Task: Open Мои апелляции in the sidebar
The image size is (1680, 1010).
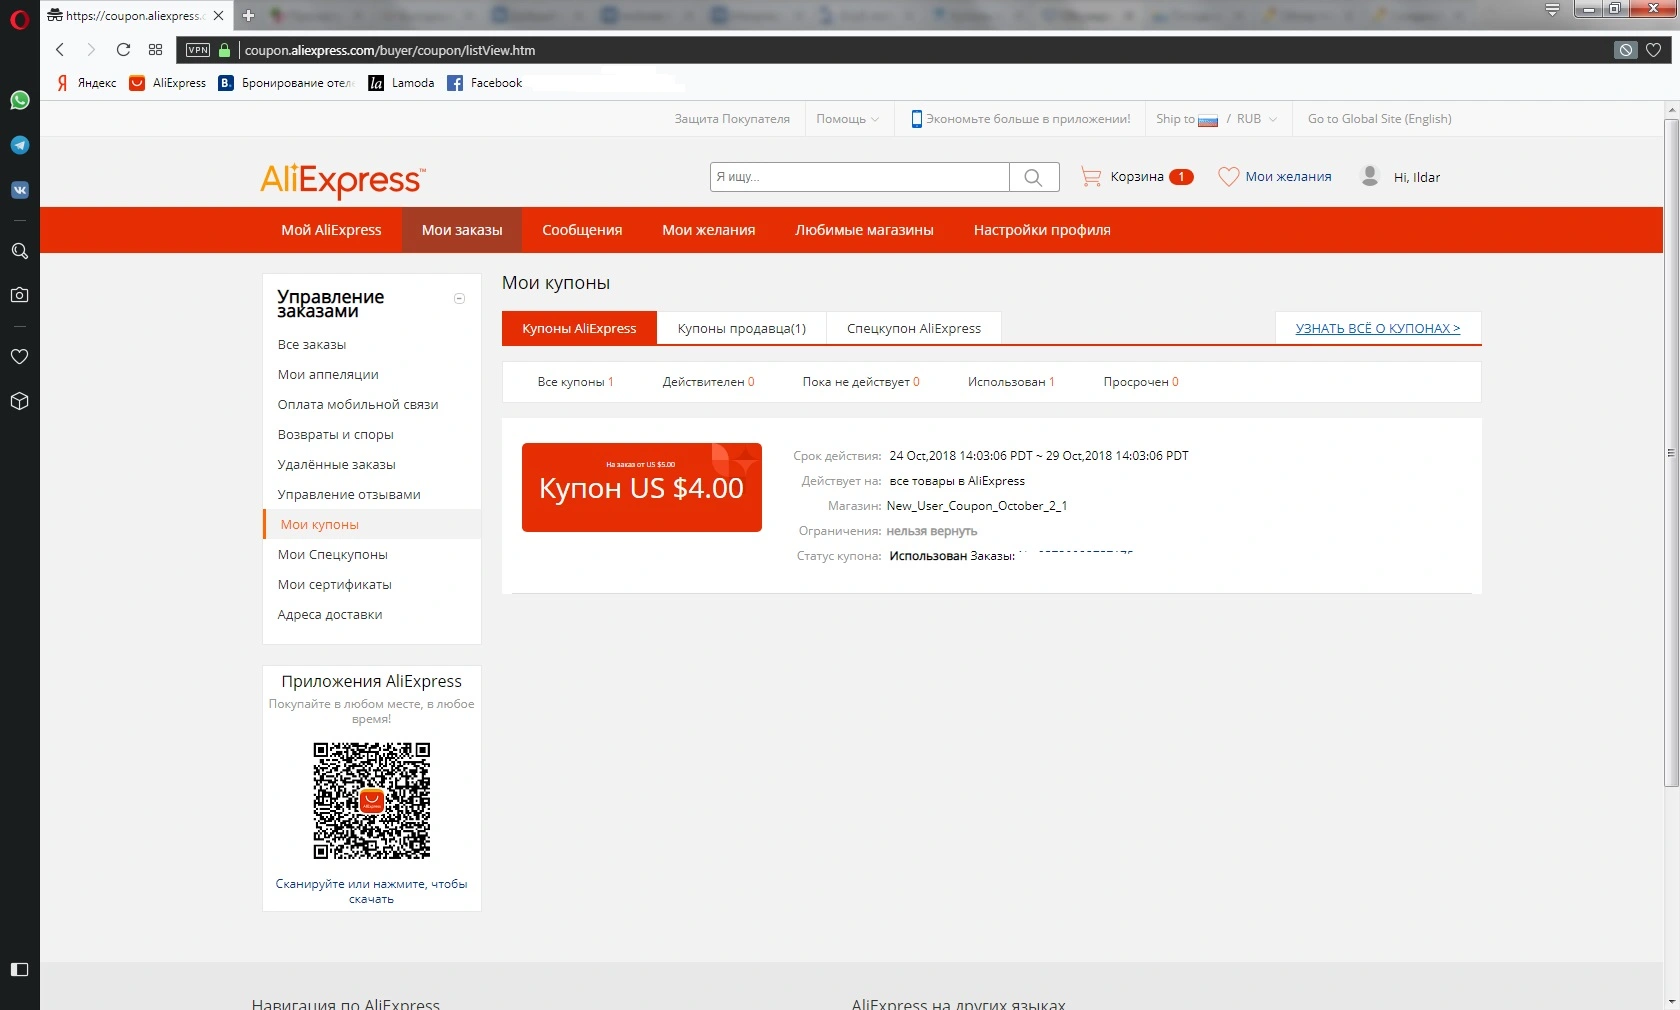Action: pyautogui.click(x=328, y=375)
